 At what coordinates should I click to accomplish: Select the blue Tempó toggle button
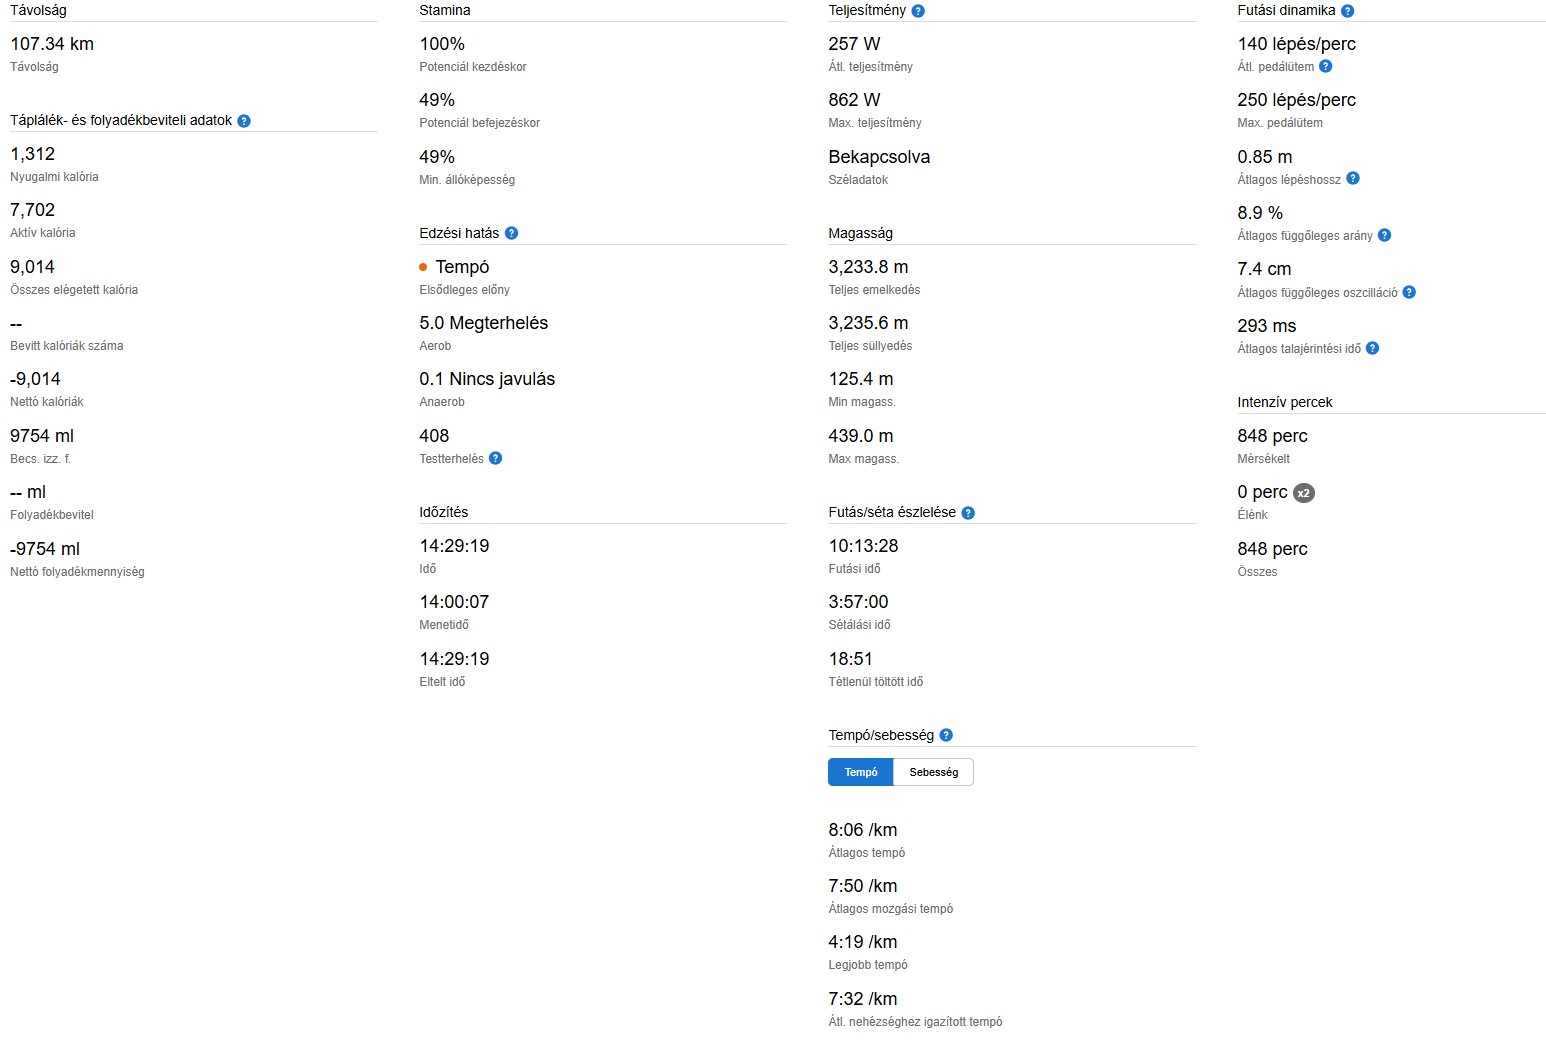point(860,772)
